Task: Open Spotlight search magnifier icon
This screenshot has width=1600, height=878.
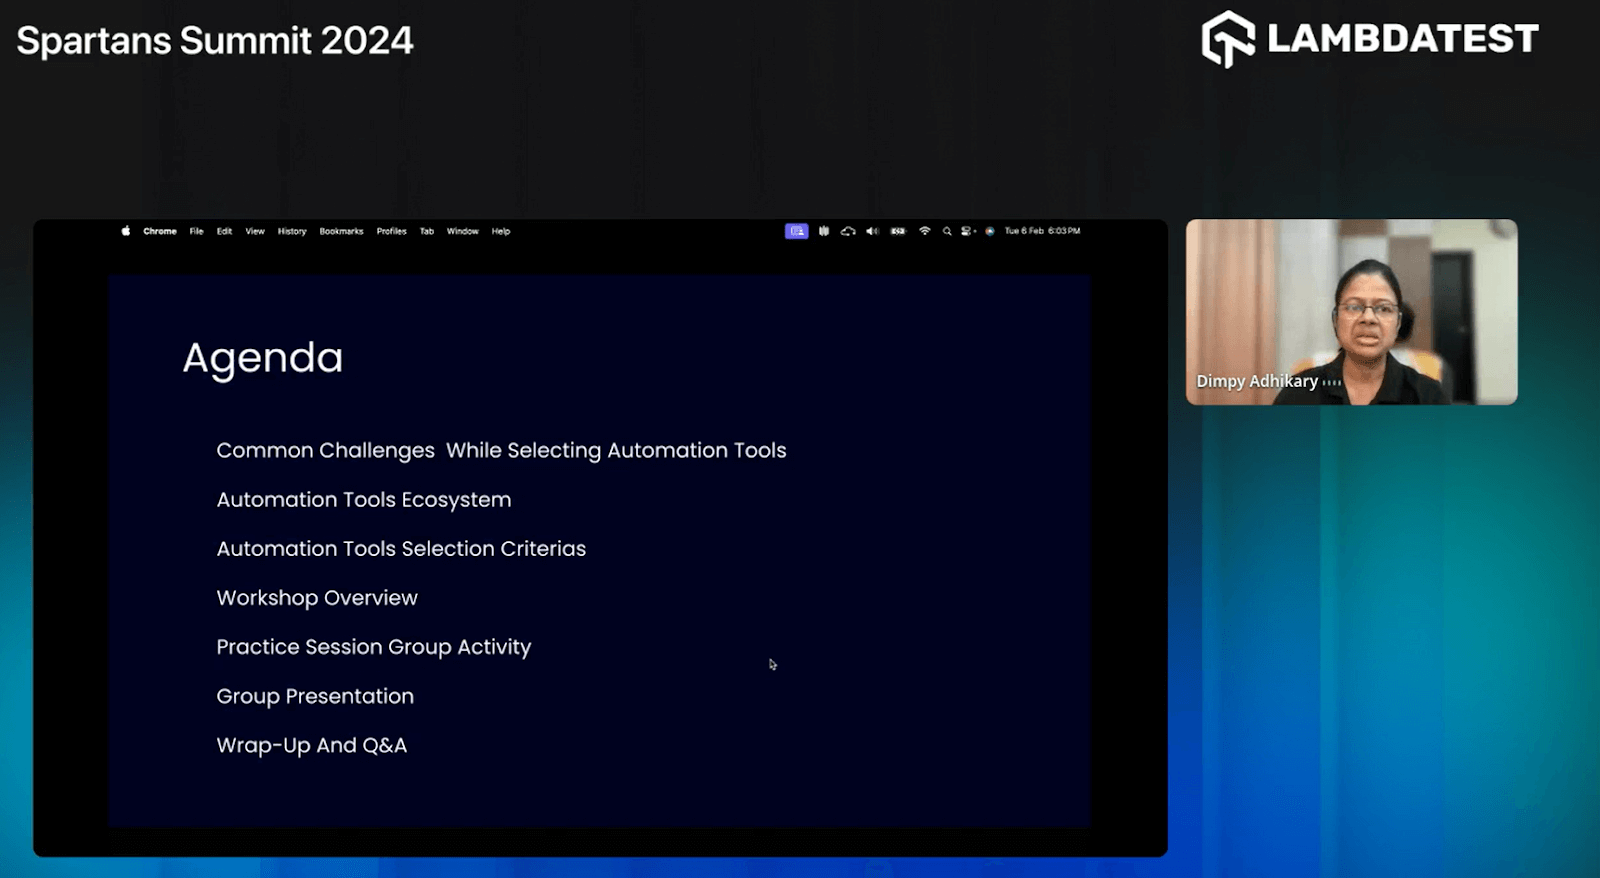Action: 947,231
